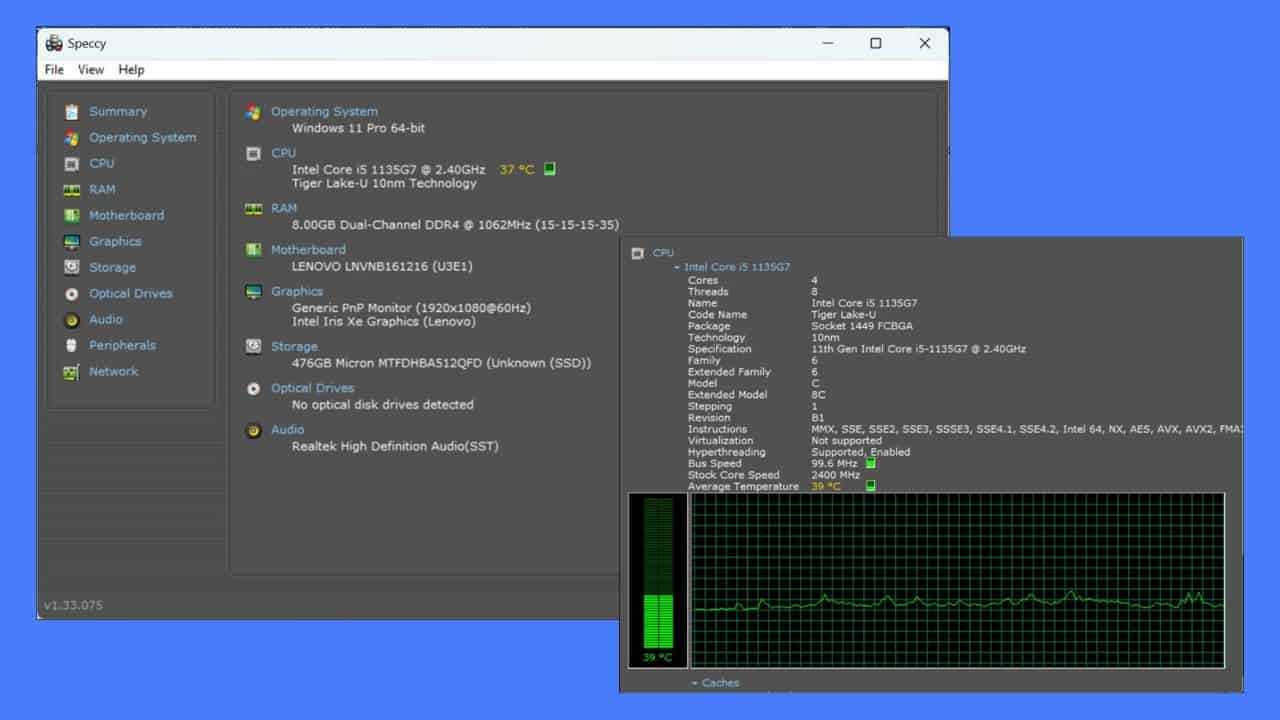Click the version number v1.33.075
Viewport: 1280px width, 720px height.
[73, 605]
